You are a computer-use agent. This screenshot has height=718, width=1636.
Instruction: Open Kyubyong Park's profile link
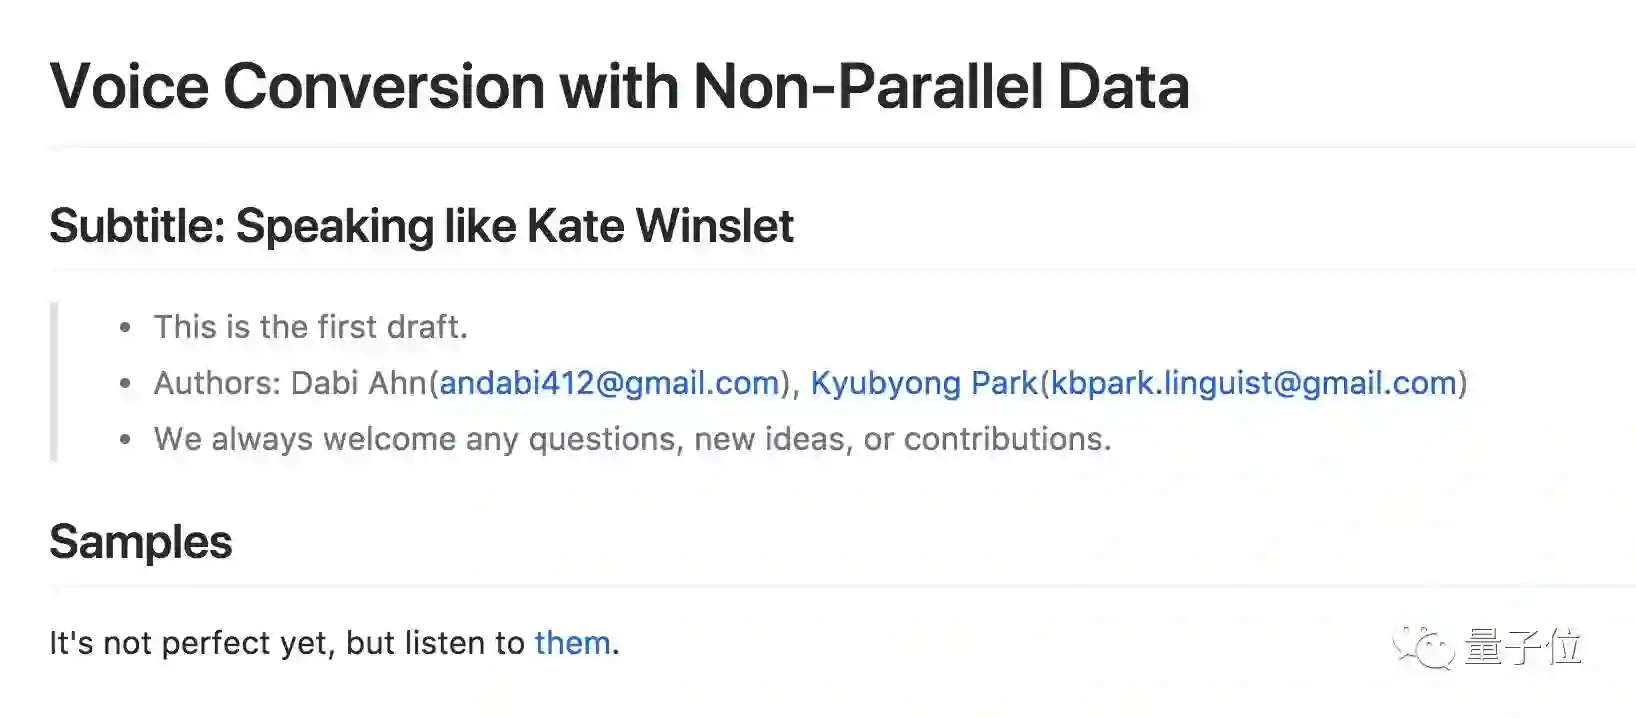pos(923,383)
